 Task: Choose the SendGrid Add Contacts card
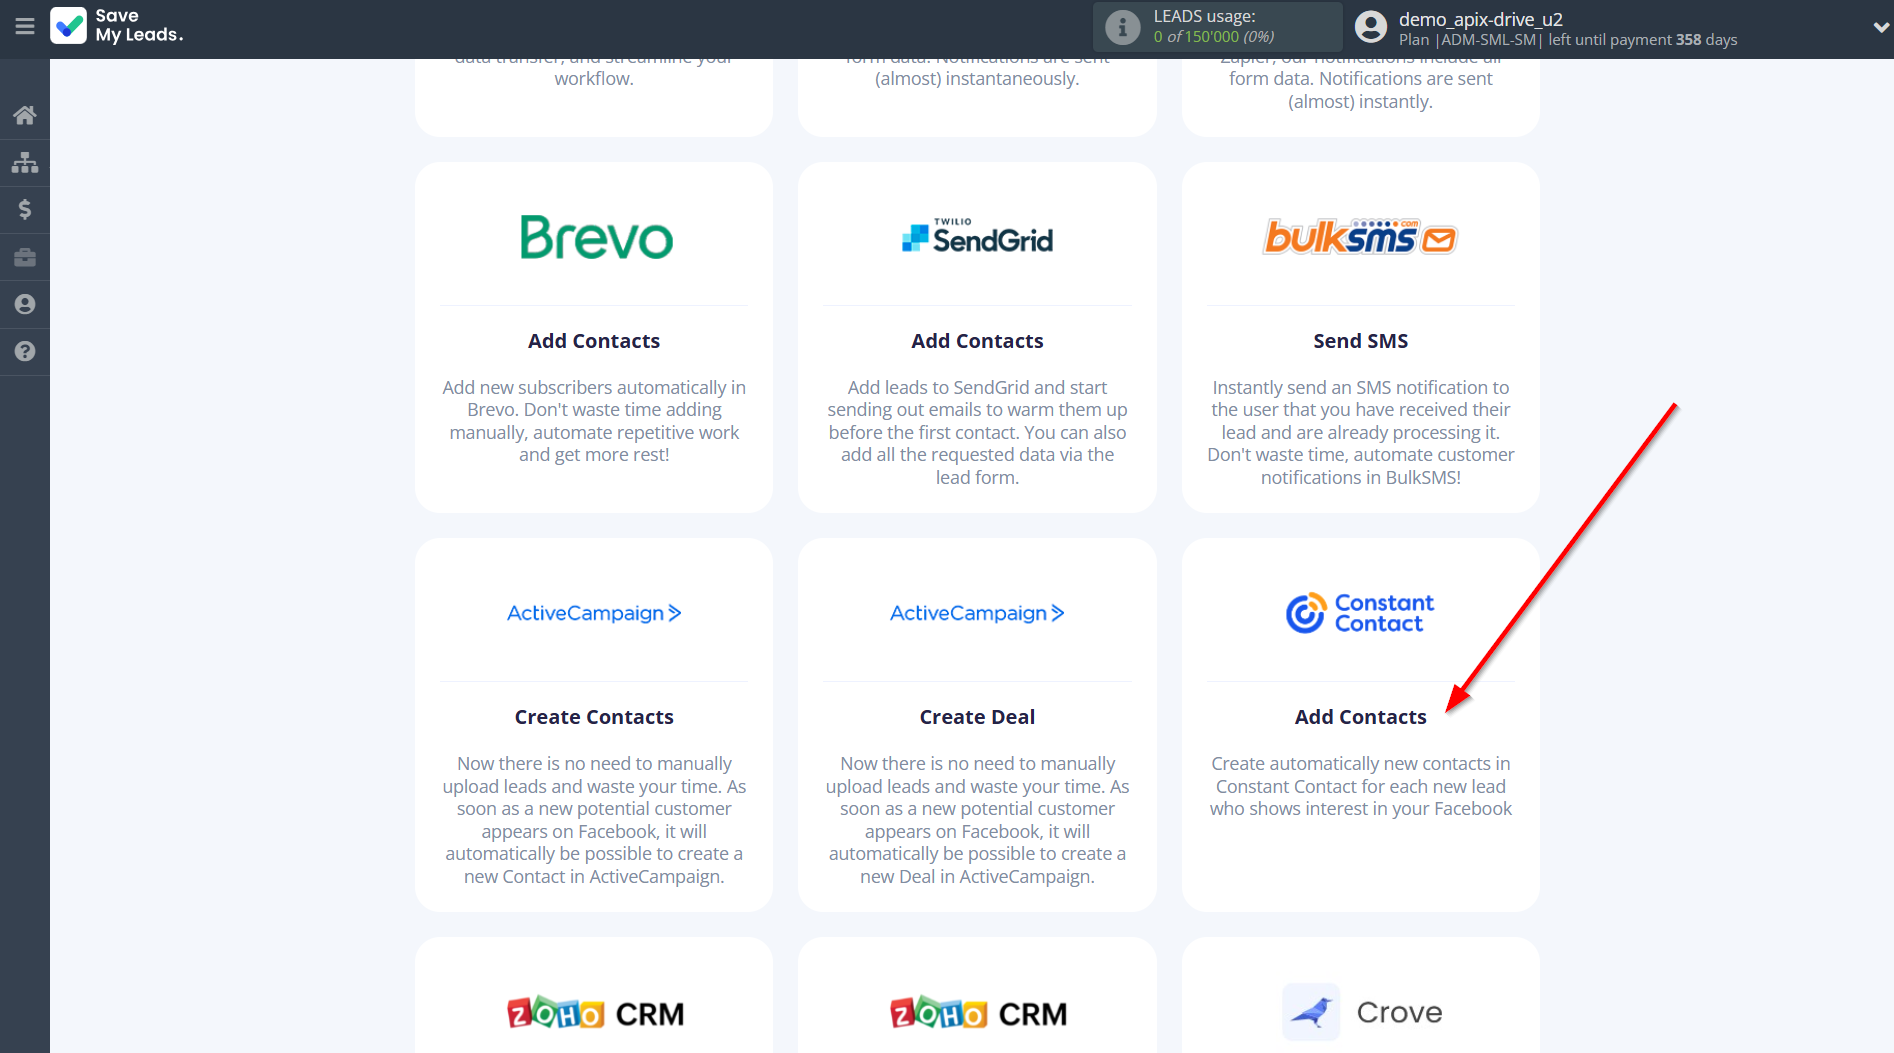[x=977, y=340]
